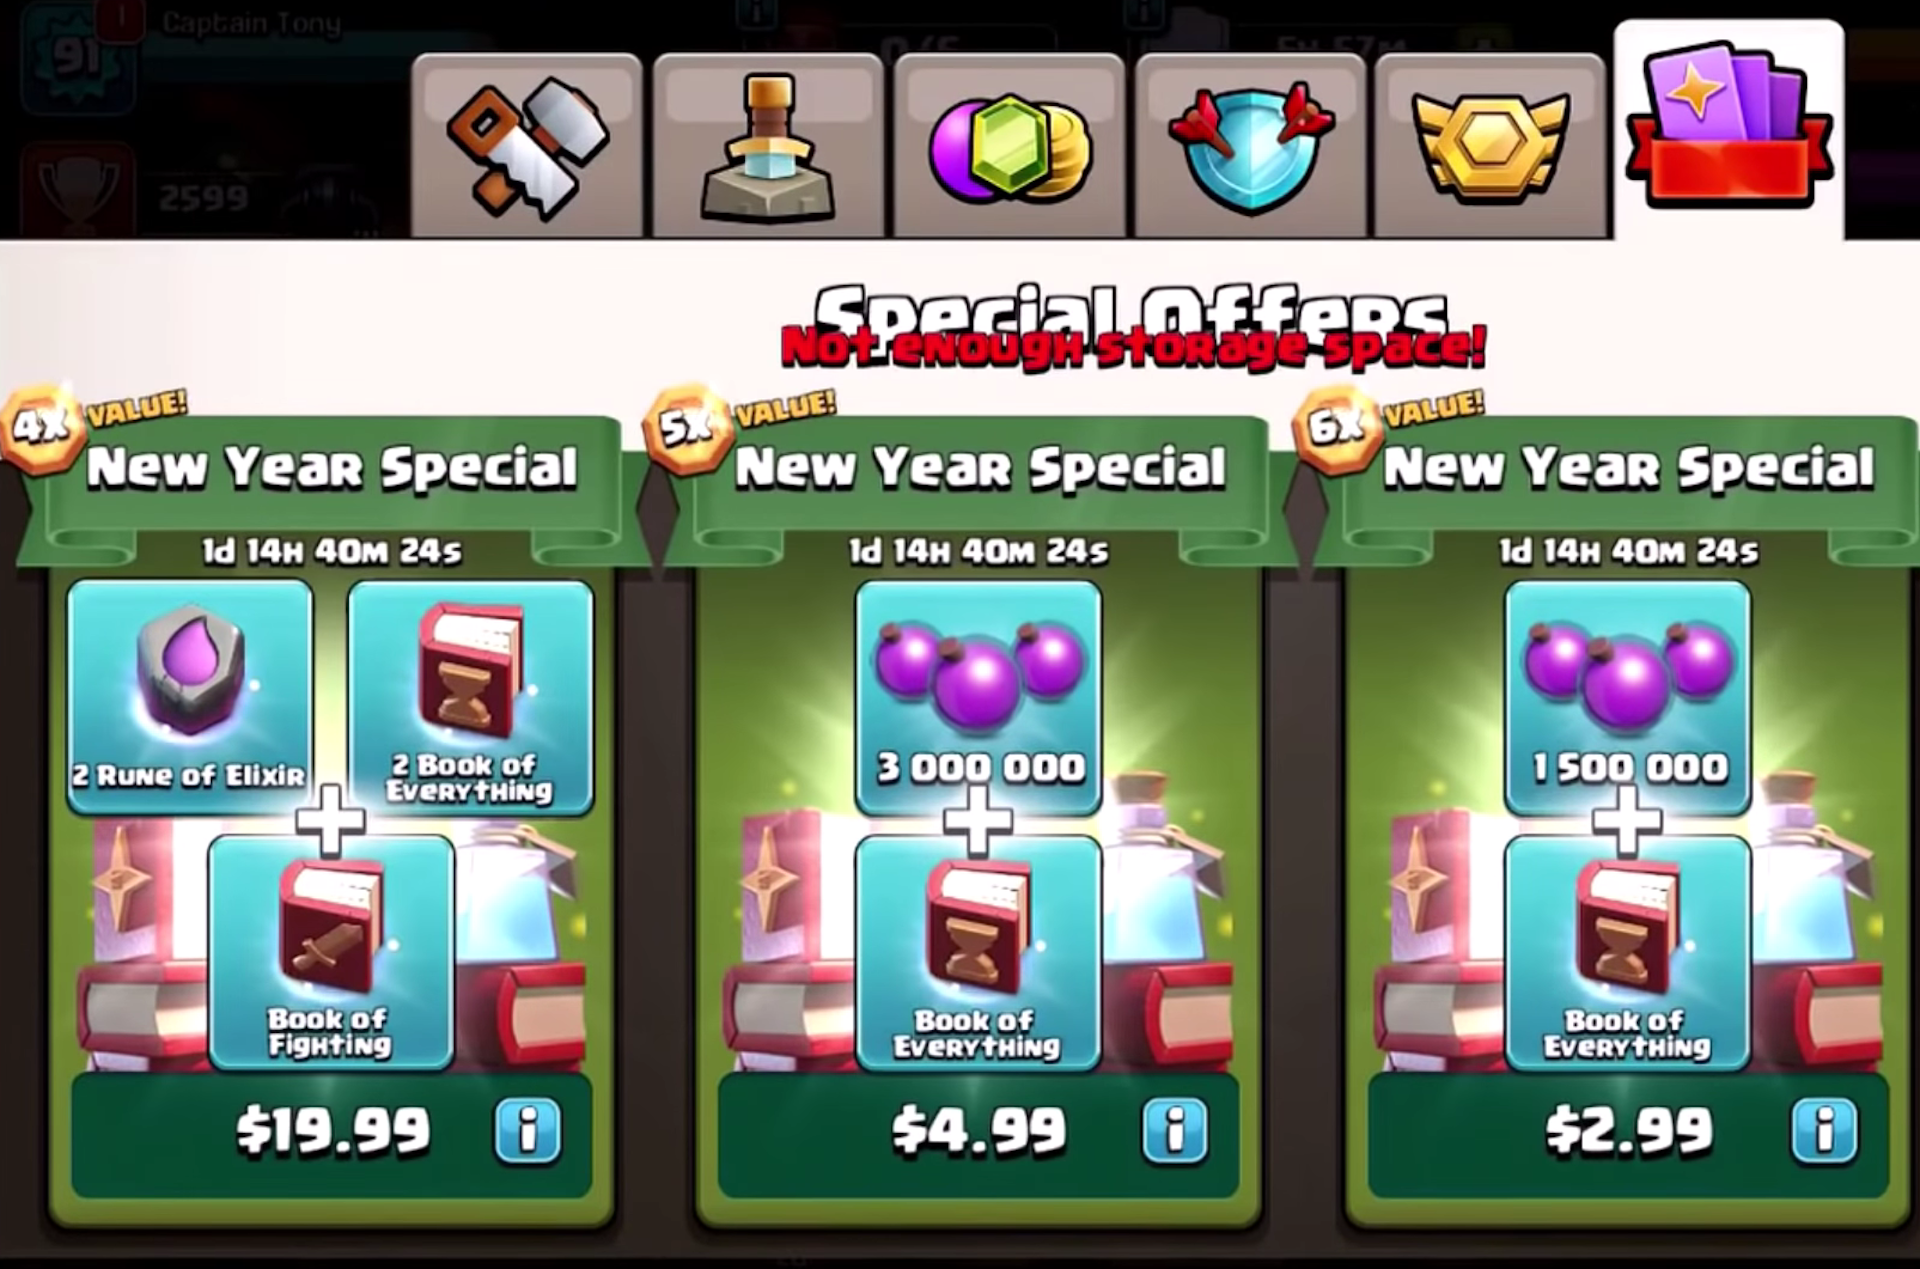This screenshot has height=1269, width=1920.
Task: Select Book of Everything in $2.99 offer
Action: coord(1627,953)
